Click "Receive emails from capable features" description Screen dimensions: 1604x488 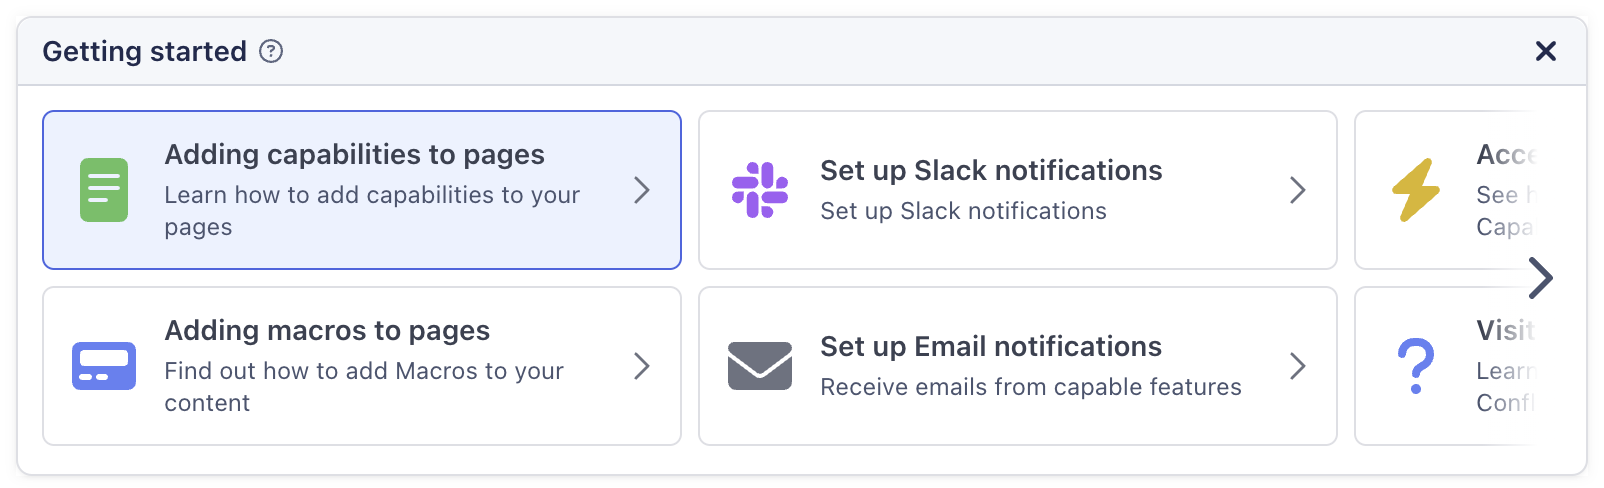(1031, 387)
